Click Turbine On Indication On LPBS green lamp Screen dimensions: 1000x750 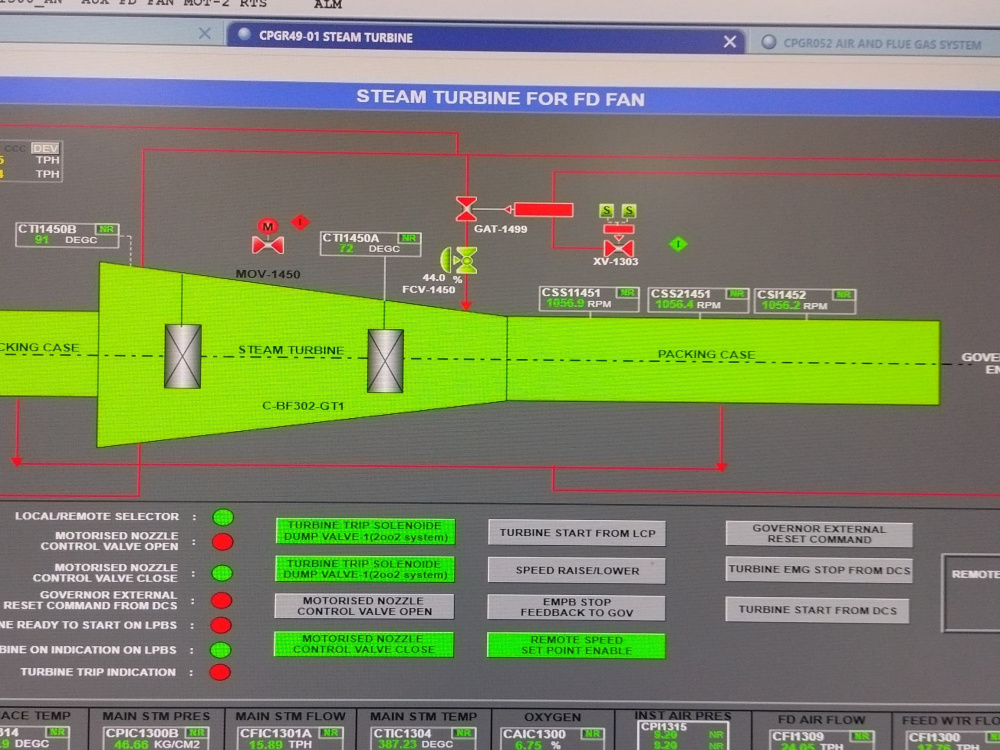coord(221,650)
